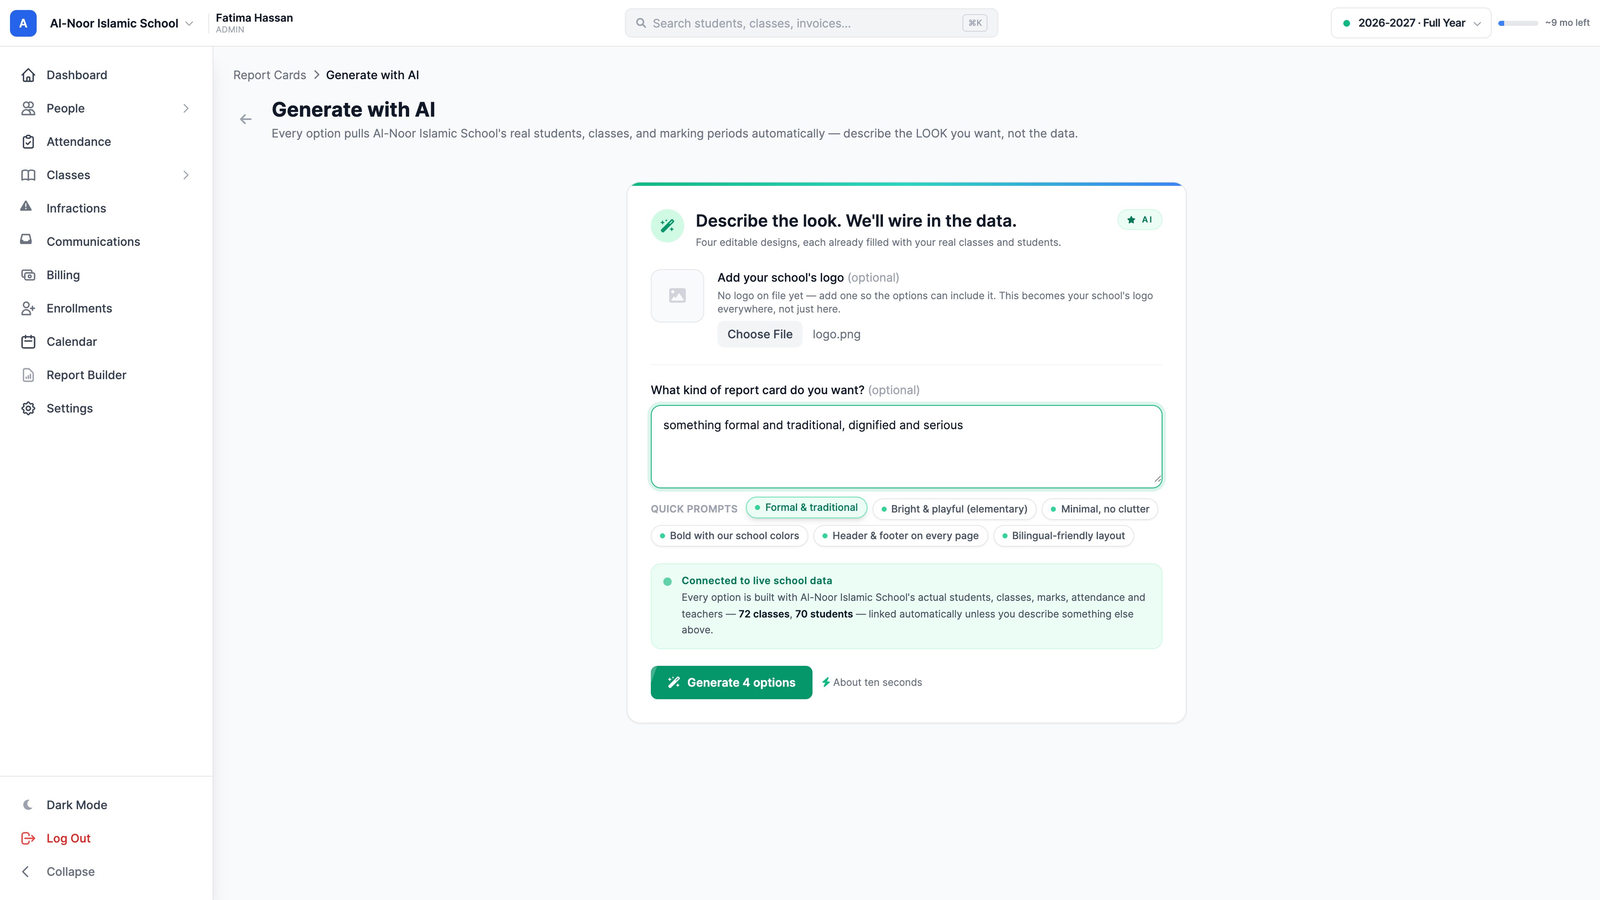Expand the Classes submenu chevron

click(x=186, y=175)
